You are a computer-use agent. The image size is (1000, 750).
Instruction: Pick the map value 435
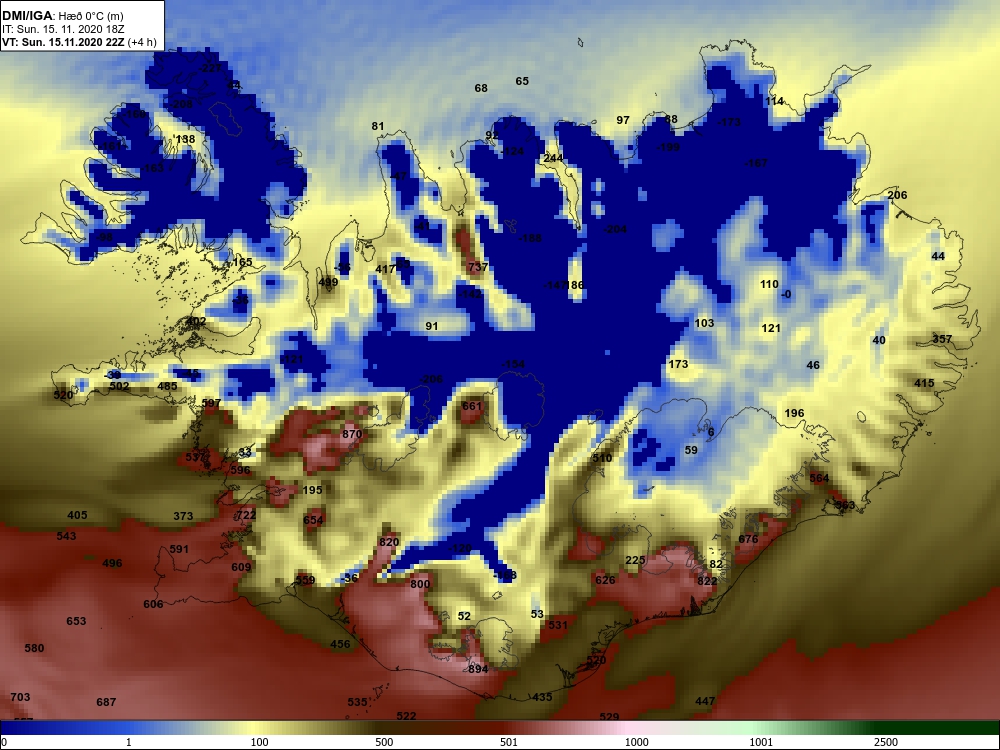coord(542,697)
